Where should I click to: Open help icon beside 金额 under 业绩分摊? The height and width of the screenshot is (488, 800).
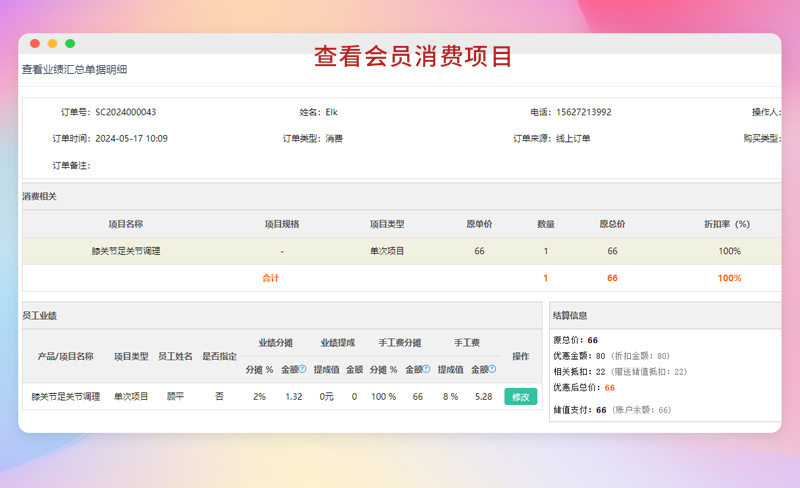coord(303,369)
